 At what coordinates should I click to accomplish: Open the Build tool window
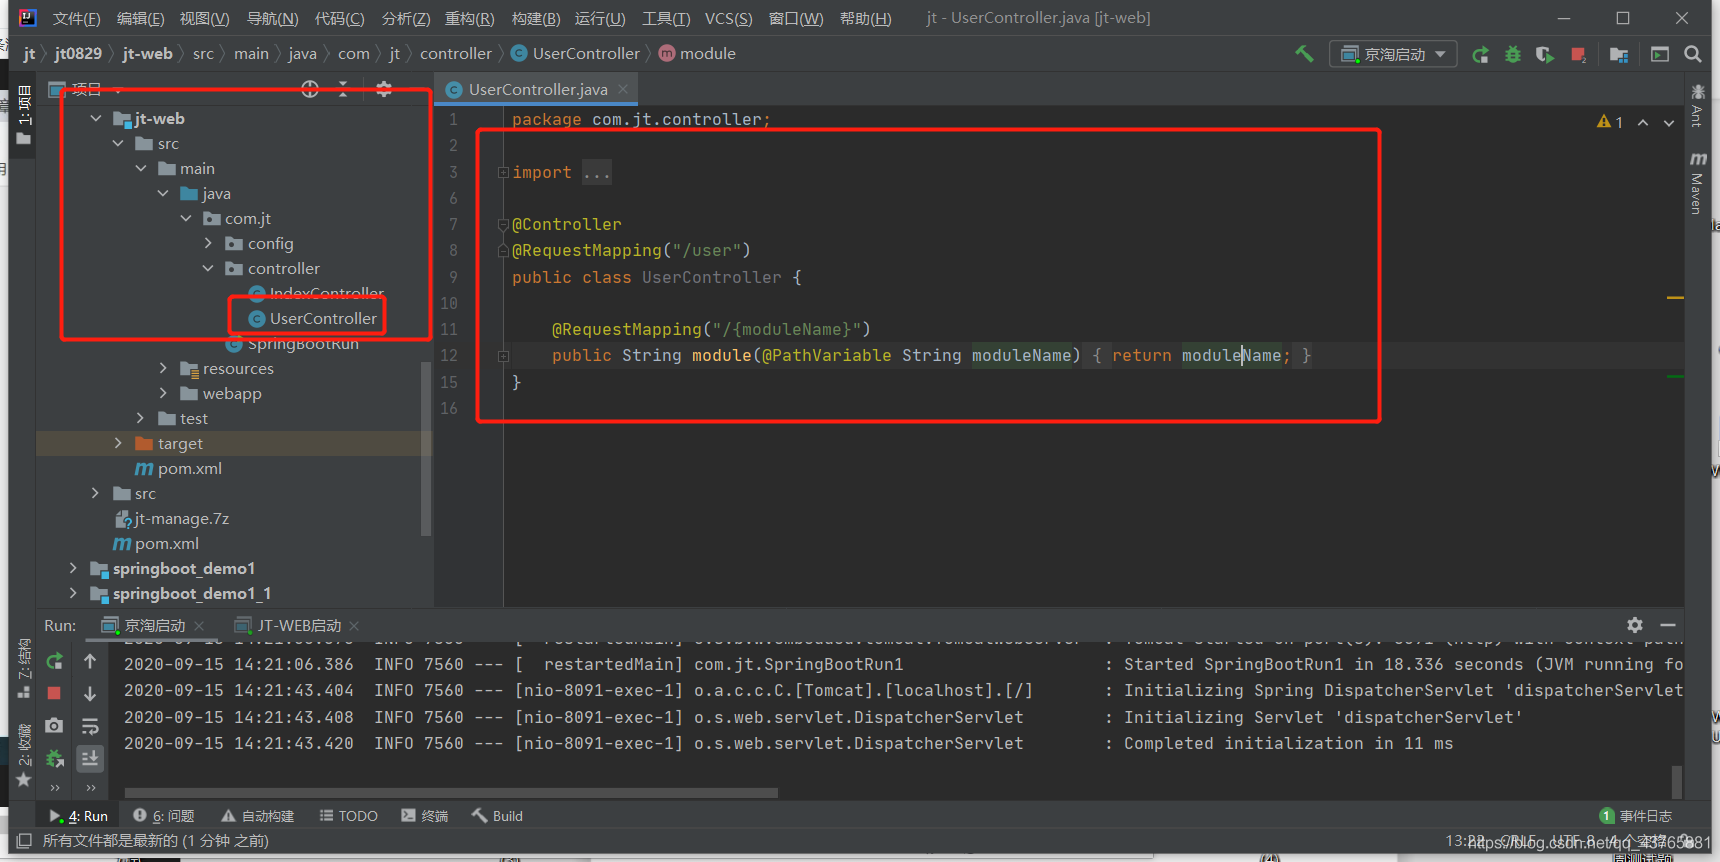tap(498, 816)
